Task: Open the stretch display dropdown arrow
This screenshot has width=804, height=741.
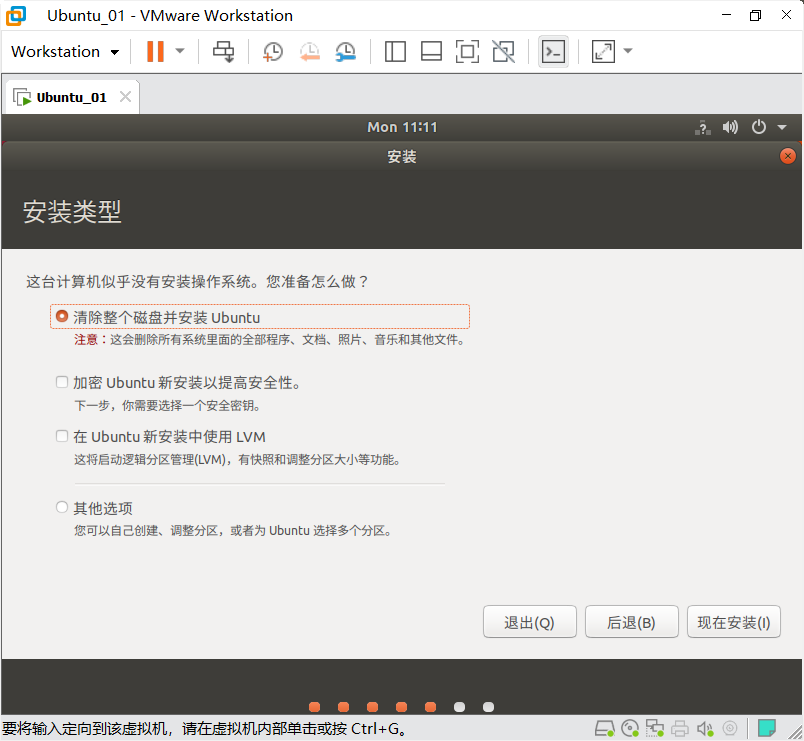Action: pos(628,51)
